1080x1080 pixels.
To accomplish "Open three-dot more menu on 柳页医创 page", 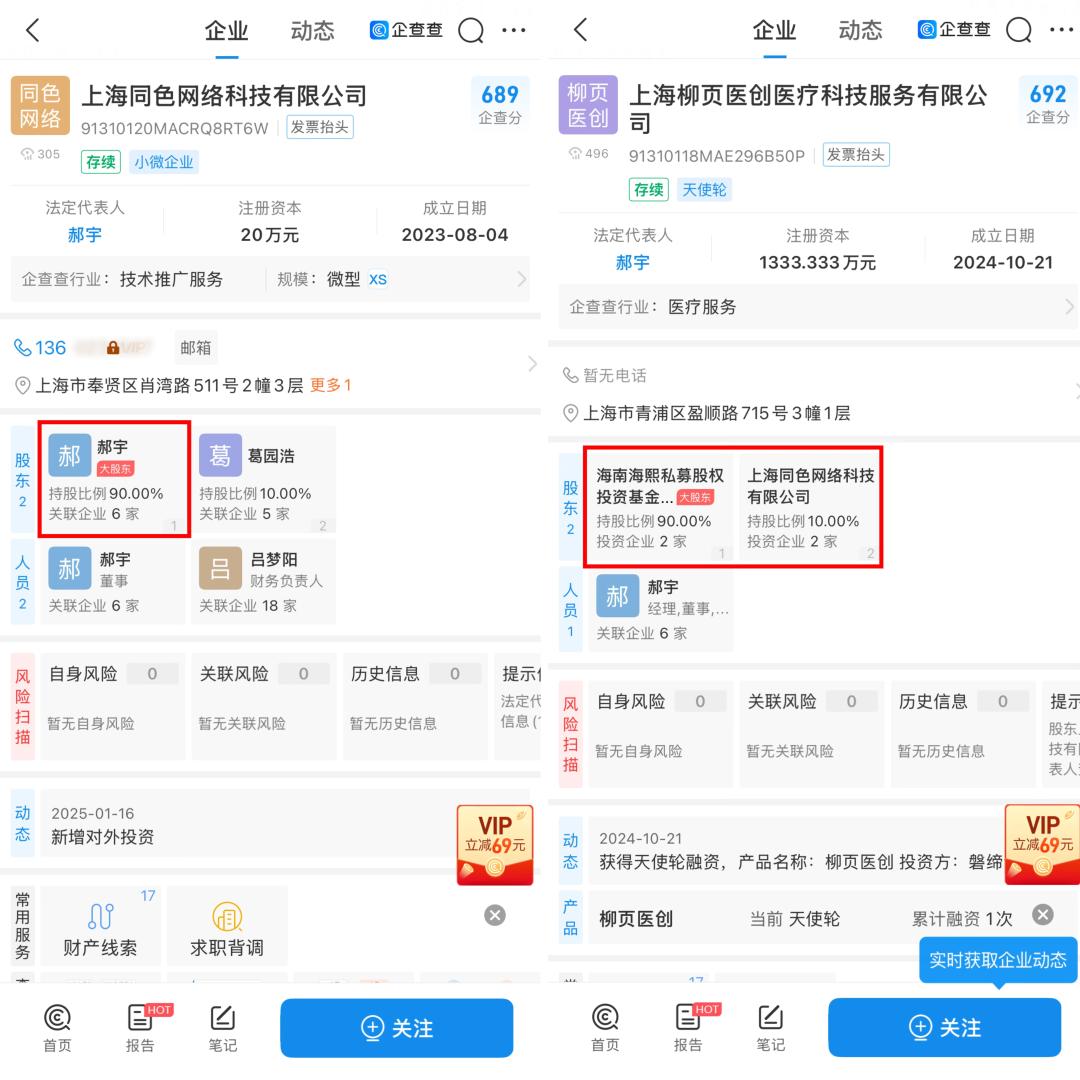I will (x=1061, y=30).
